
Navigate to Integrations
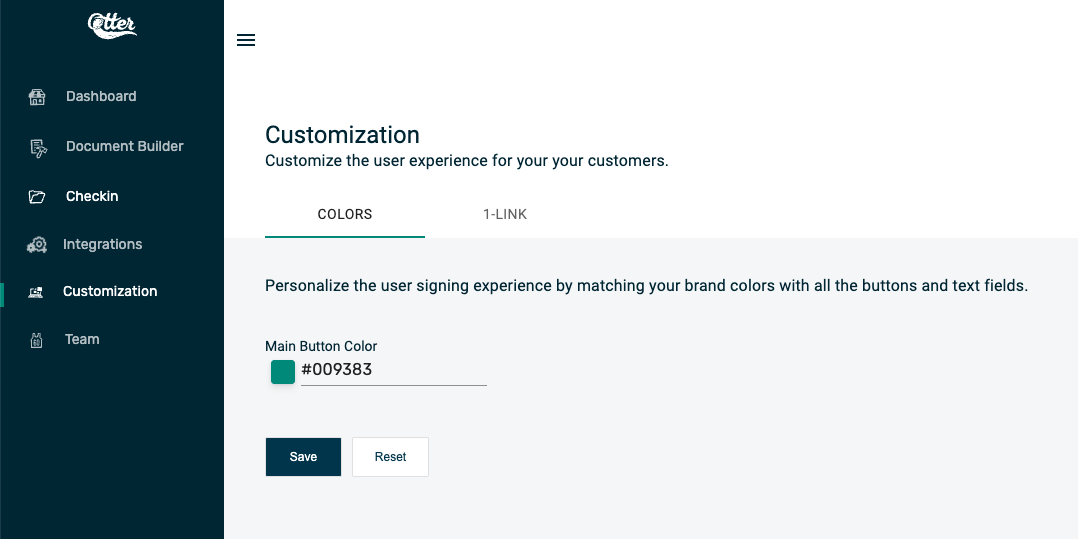click(102, 244)
